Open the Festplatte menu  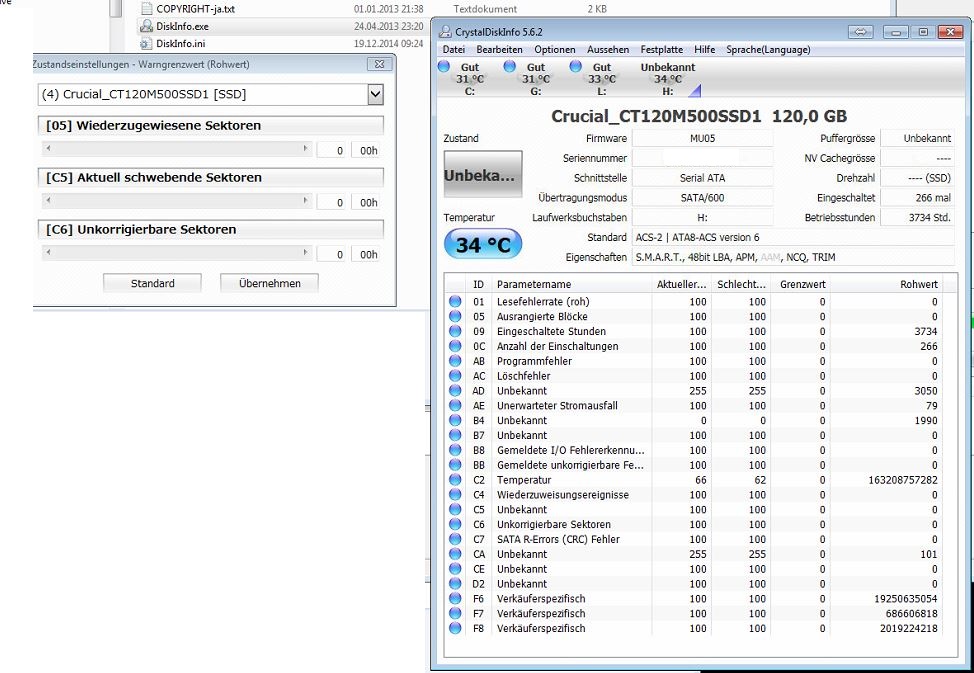[662, 50]
